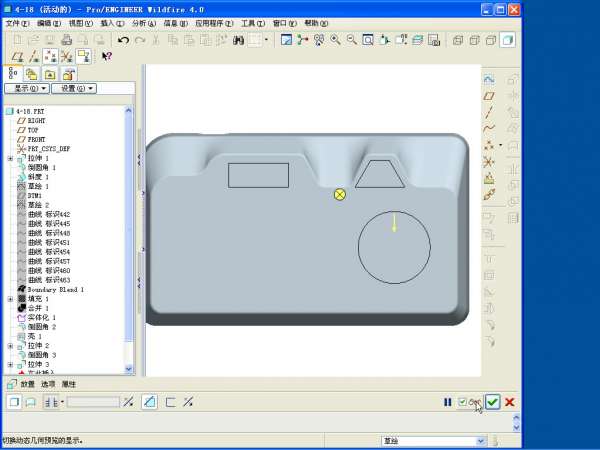Click the Zoom Out magnifier icon
This screenshot has height=450, width=600.
pyautogui.click(x=352, y=40)
